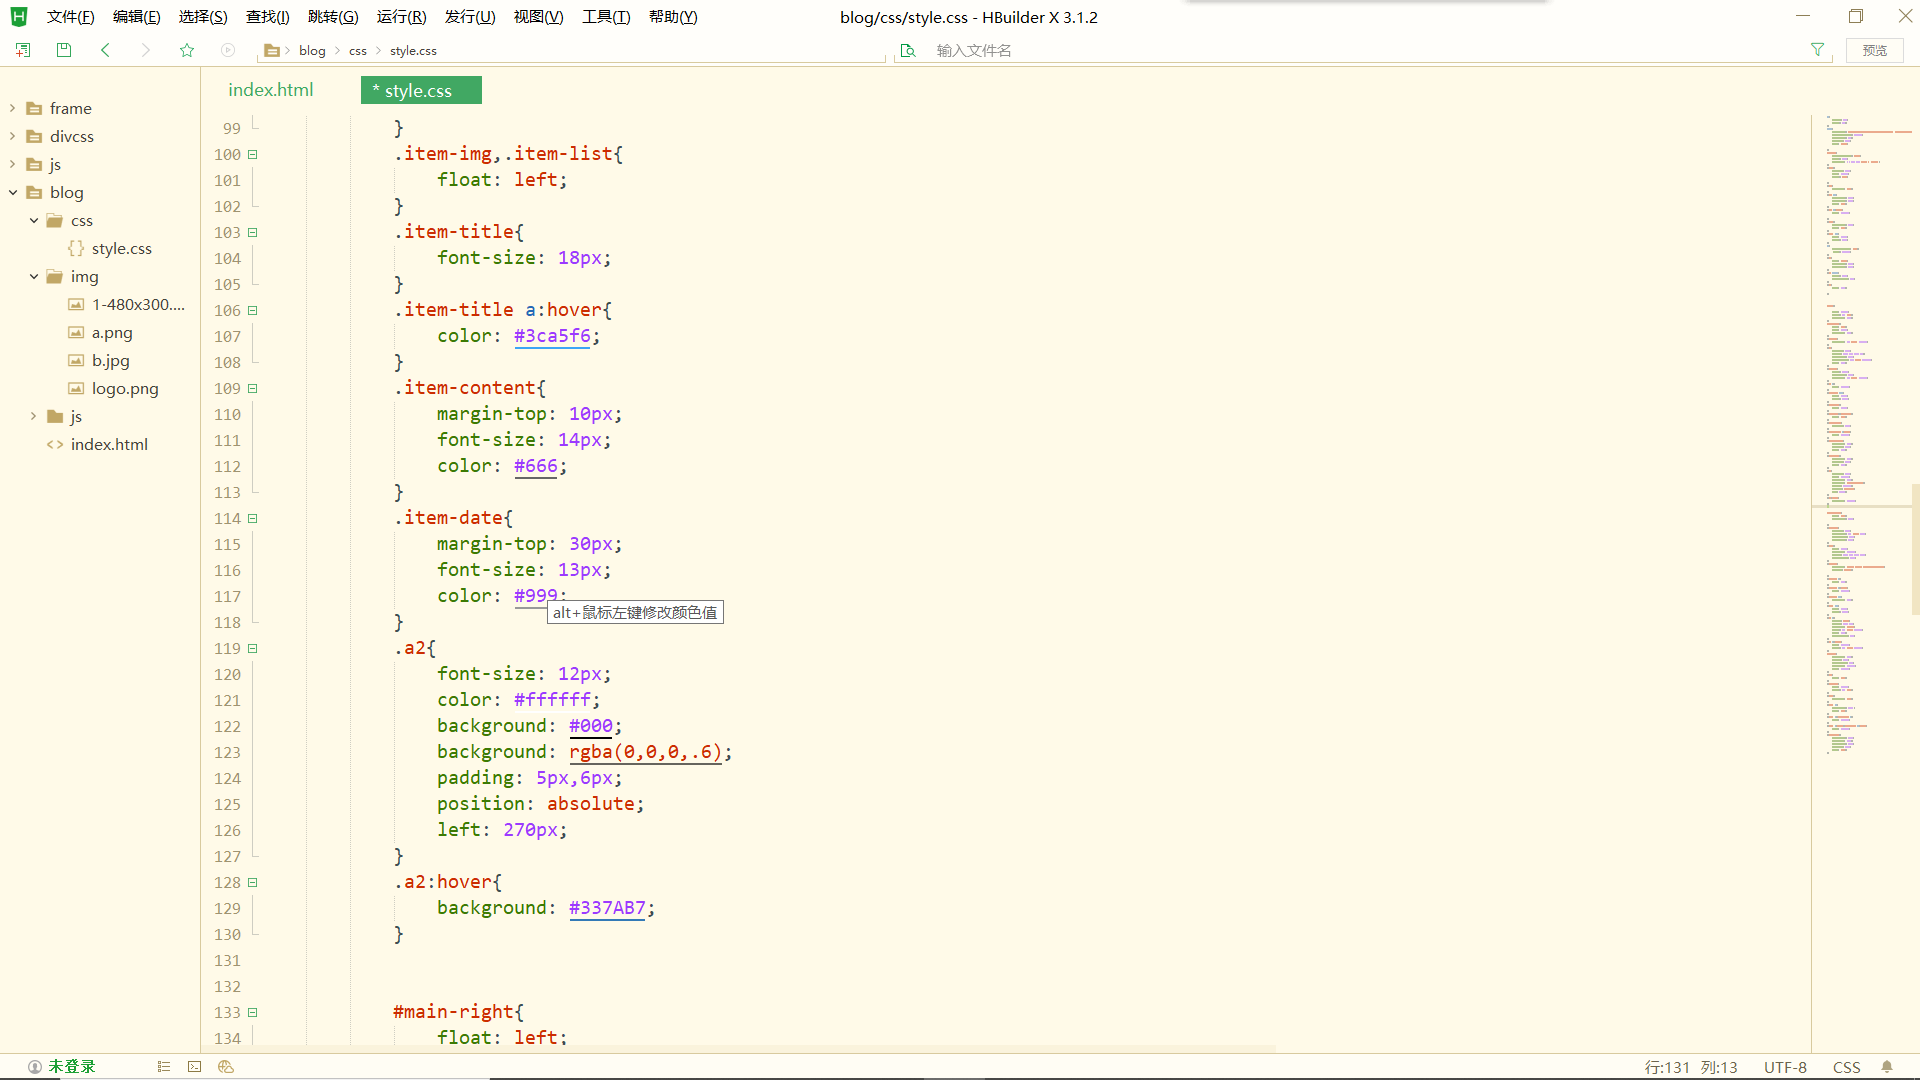Click the a.png image file icon
Viewport: 1920px width, 1080px height.
(76, 332)
